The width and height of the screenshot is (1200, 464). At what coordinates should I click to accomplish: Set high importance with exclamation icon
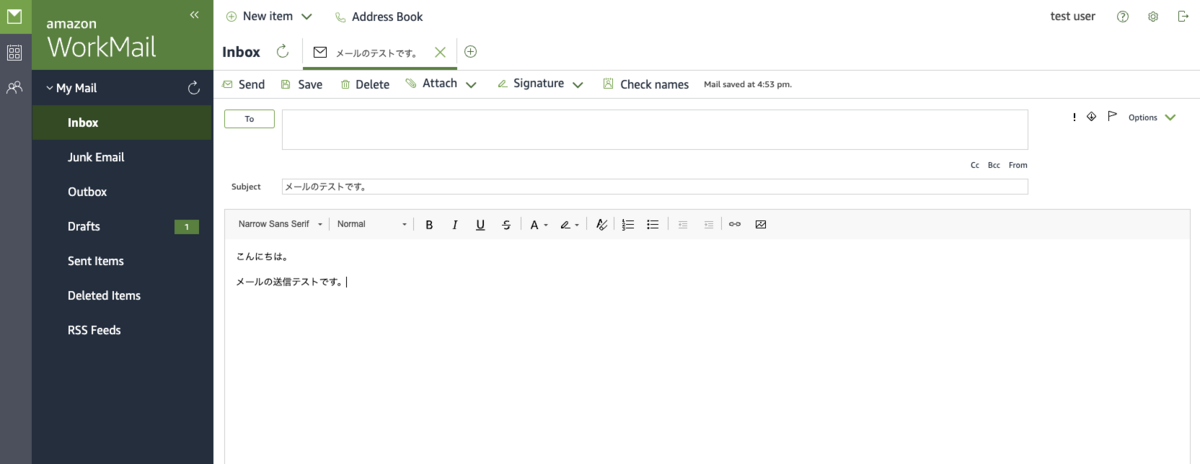(1074, 117)
